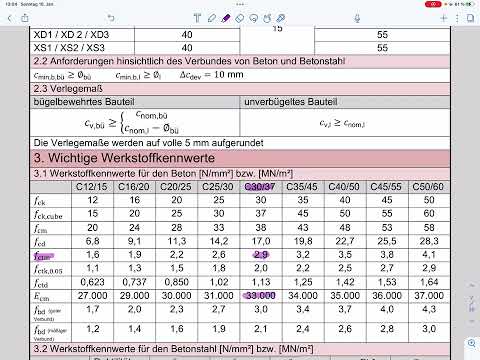Select the purple Highlighter tool
The height and width of the screenshot is (360, 480).
(x=226, y=18)
